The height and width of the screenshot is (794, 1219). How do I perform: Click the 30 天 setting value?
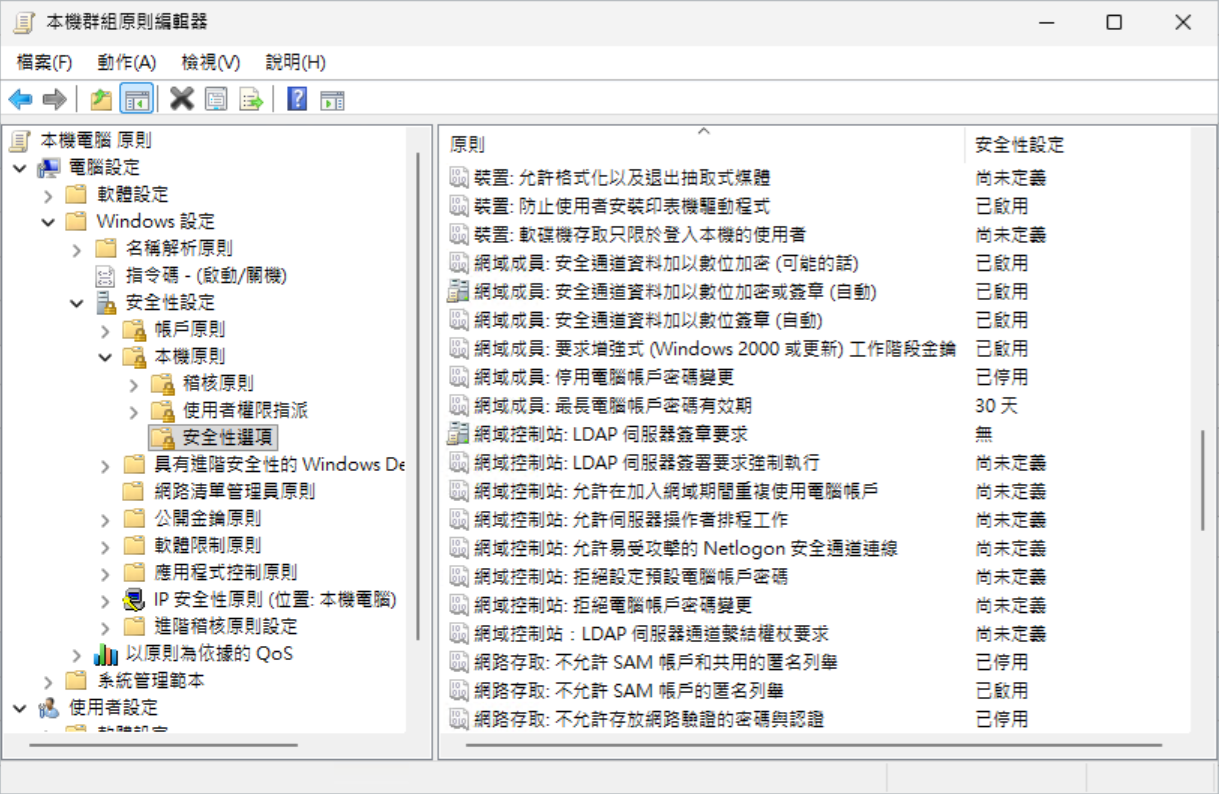[996, 406]
